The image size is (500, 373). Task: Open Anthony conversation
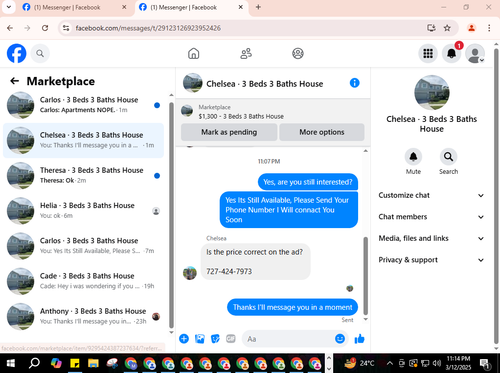point(83,316)
